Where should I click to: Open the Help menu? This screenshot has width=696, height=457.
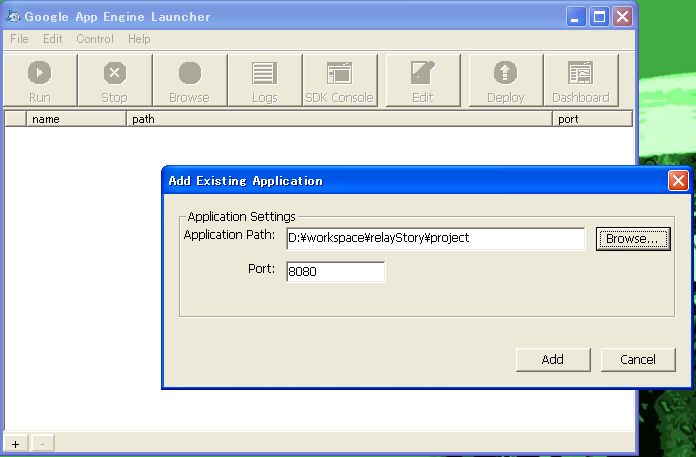139,39
